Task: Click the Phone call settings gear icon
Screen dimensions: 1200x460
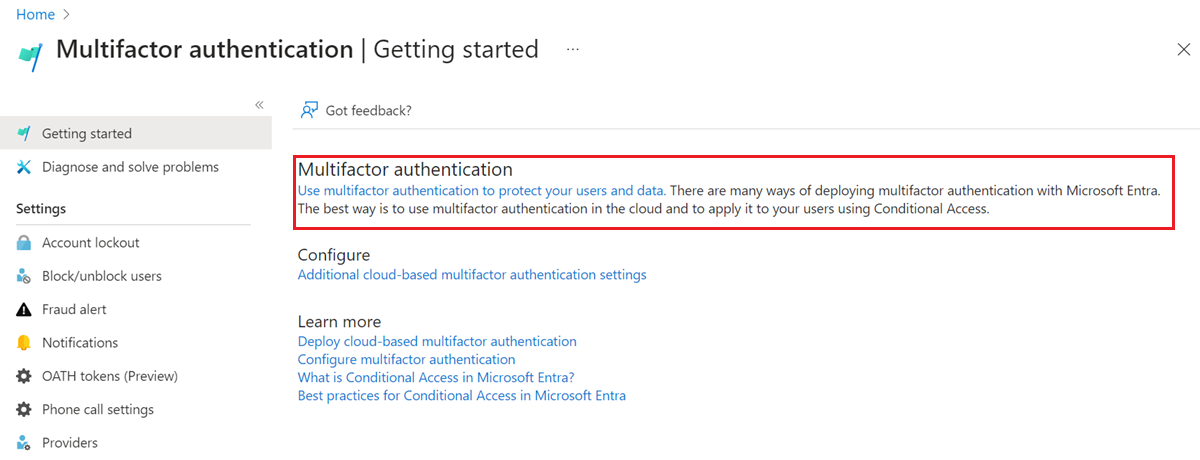Action: click(x=24, y=410)
